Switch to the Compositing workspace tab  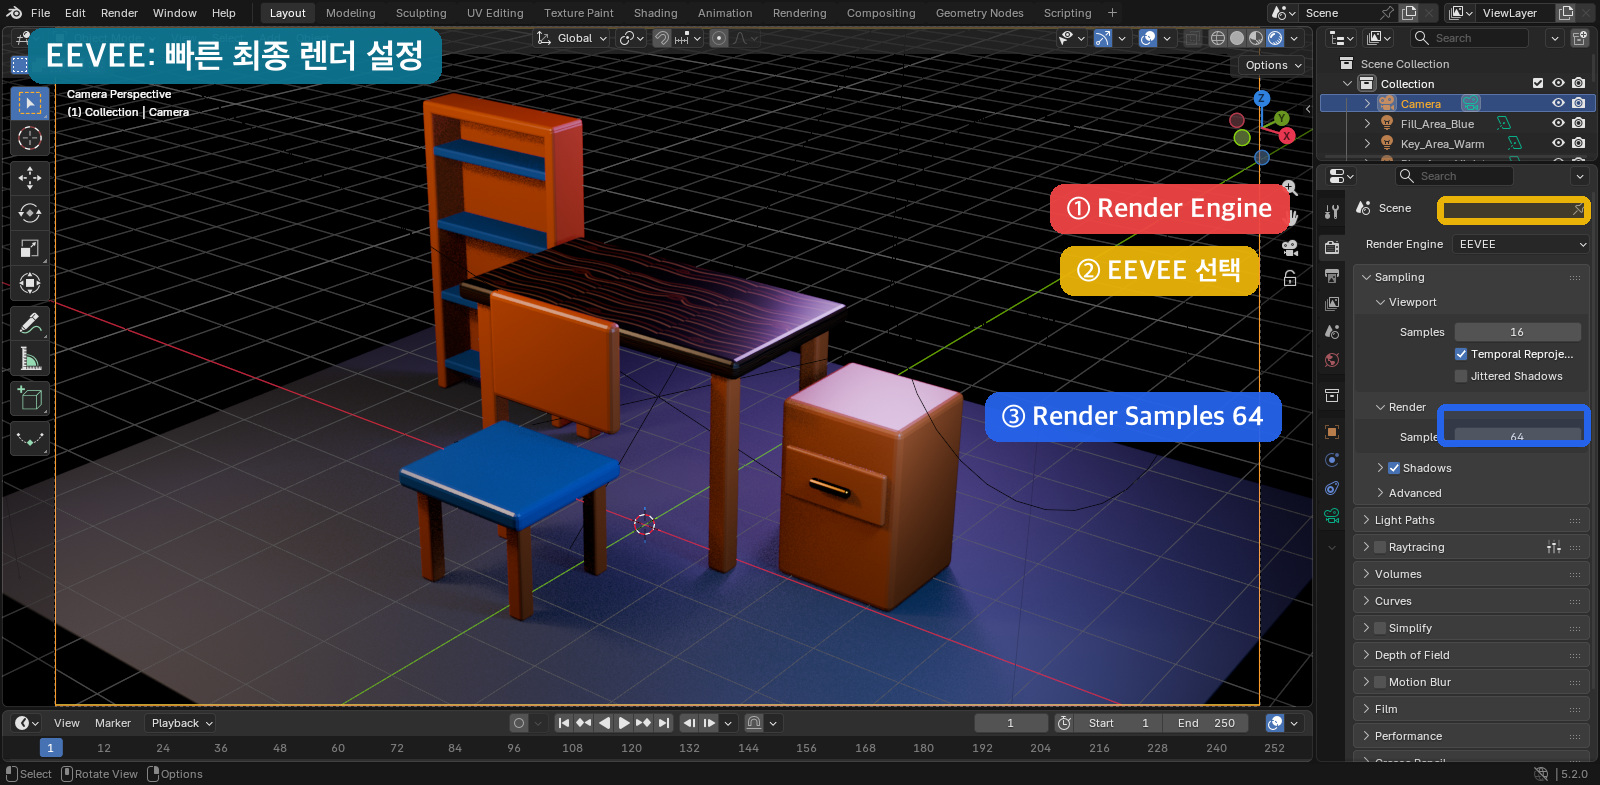pyautogui.click(x=880, y=13)
